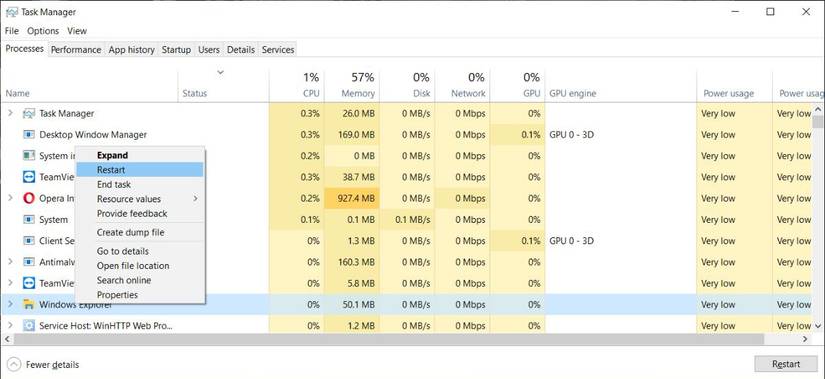
Task: Click the TeamViewer icon at 38.7 MB
Action: pos(29,177)
